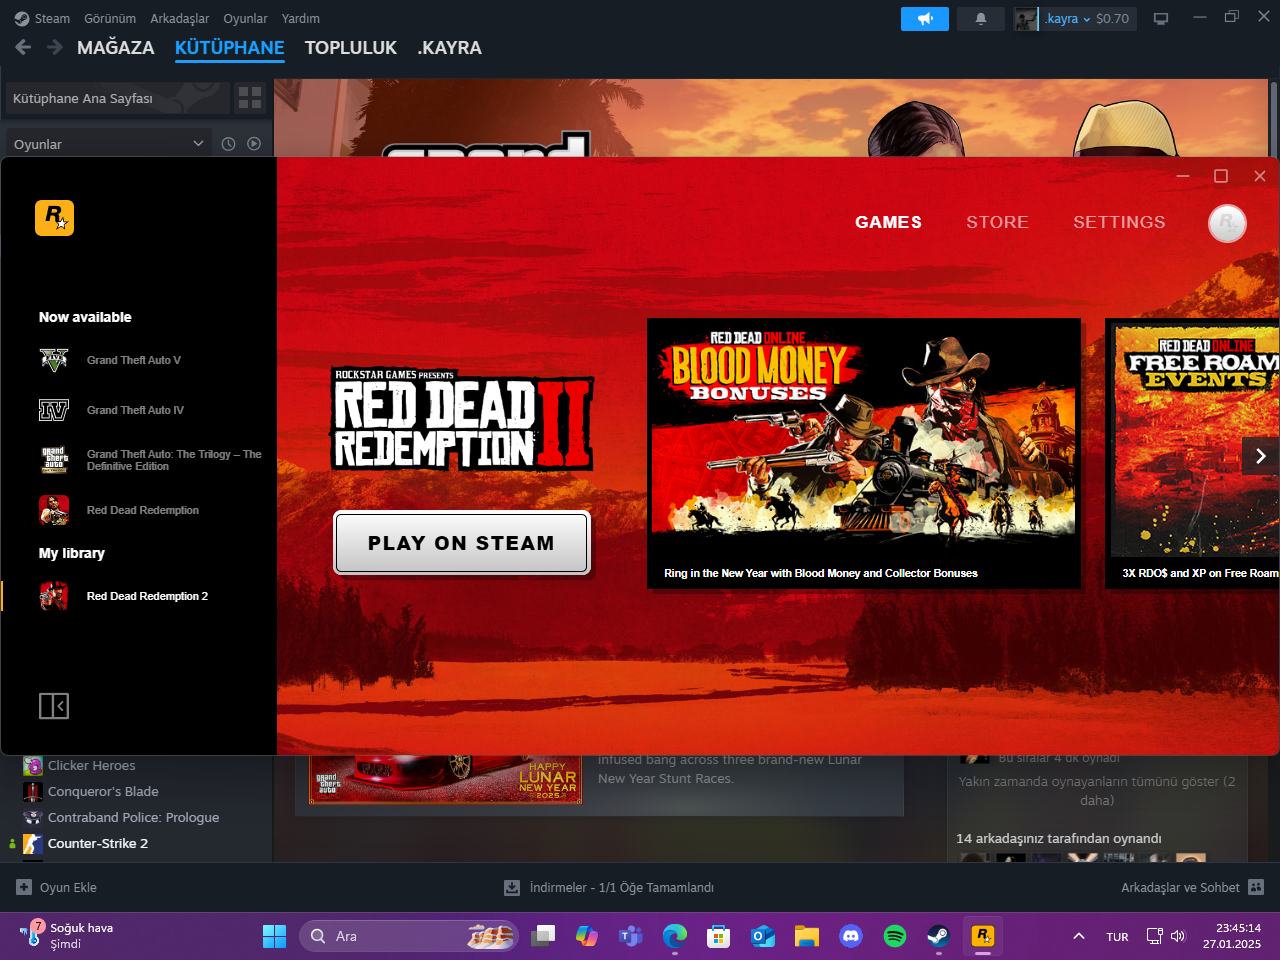Image resolution: width=1280 pixels, height=960 pixels.
Task: Select Clicker Heroes in Steam game list
Action: click(92, 765)
